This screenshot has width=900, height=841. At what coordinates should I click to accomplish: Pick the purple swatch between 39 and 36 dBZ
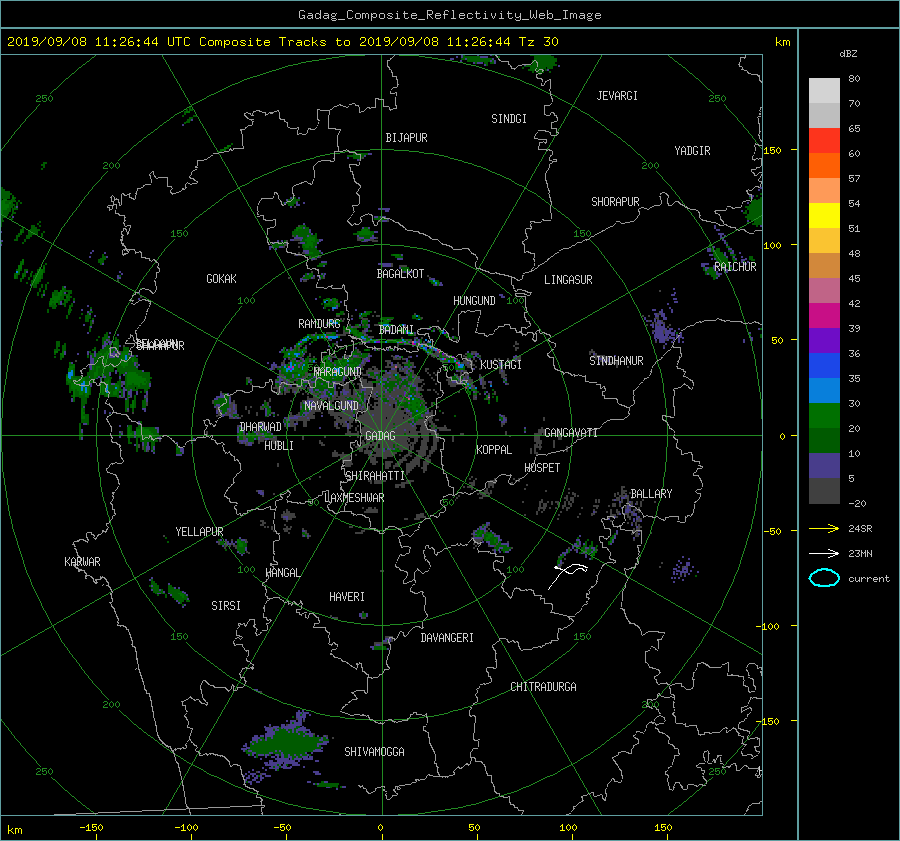tap(824, 340)
